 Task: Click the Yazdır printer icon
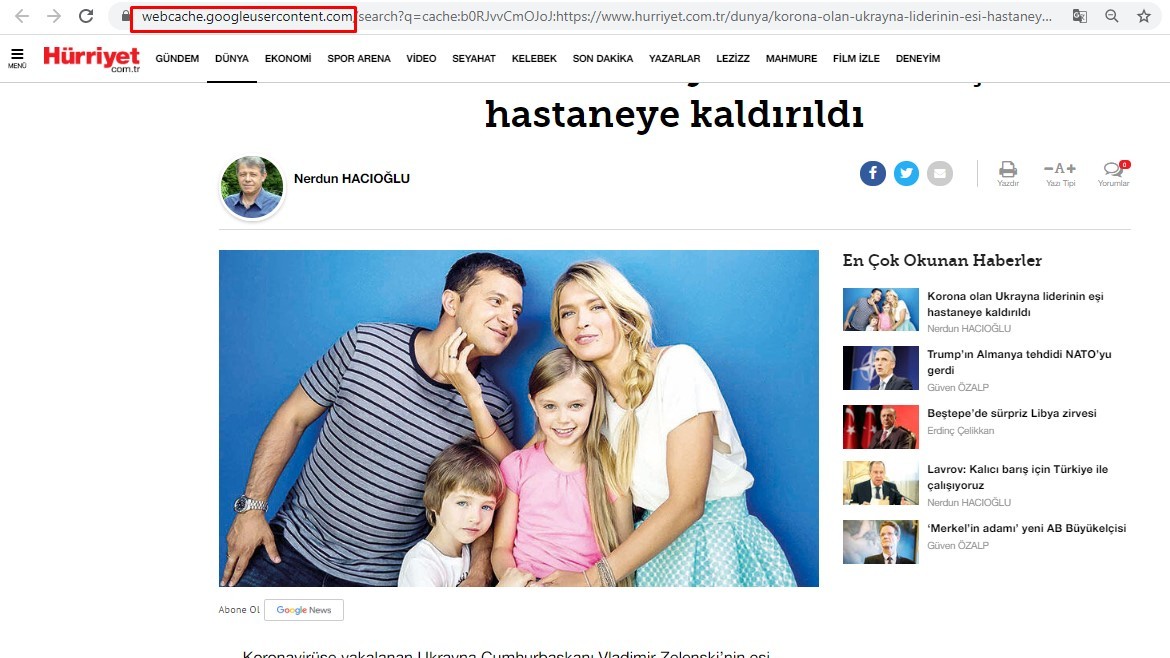pyautogui.click(x=1008, y=170)
